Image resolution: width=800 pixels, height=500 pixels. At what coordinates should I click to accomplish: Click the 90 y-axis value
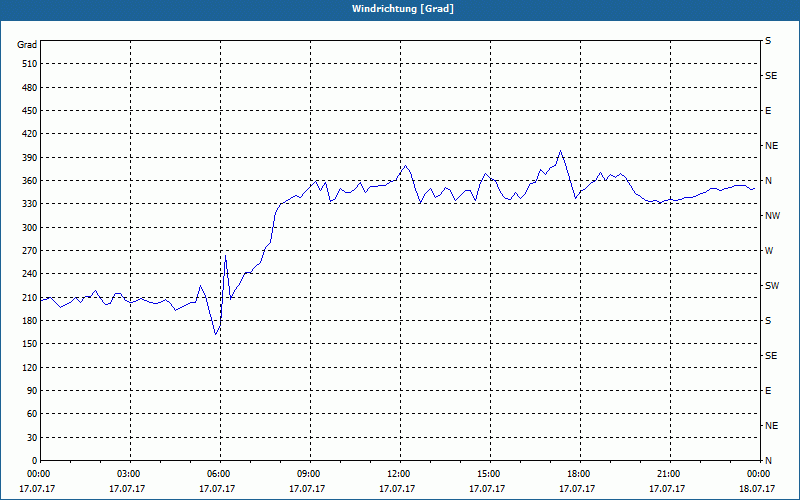pyautogui.click(x=32, y=391)
